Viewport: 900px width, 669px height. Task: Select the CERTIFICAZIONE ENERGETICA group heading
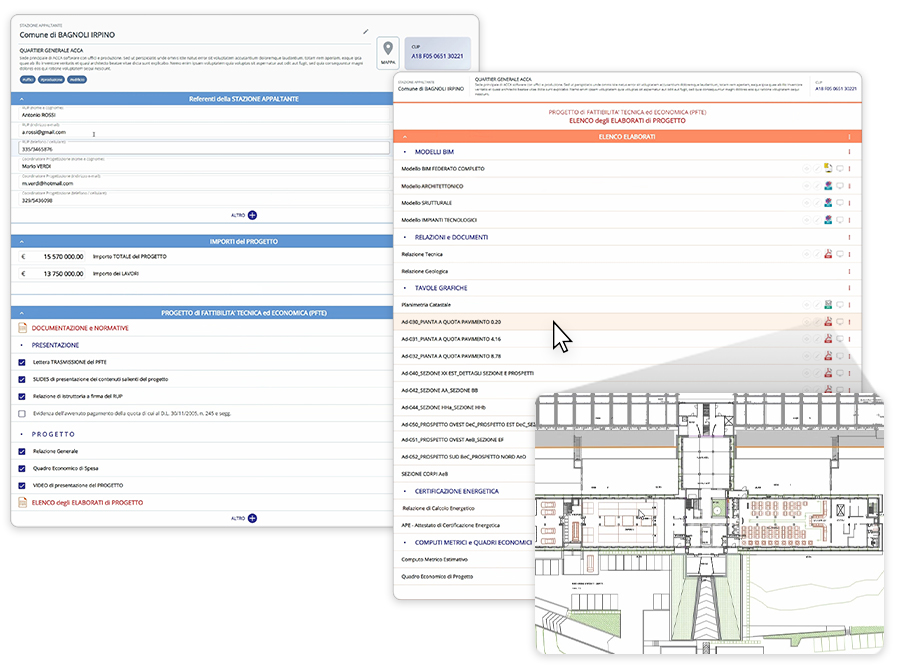(x=457, y=491)
